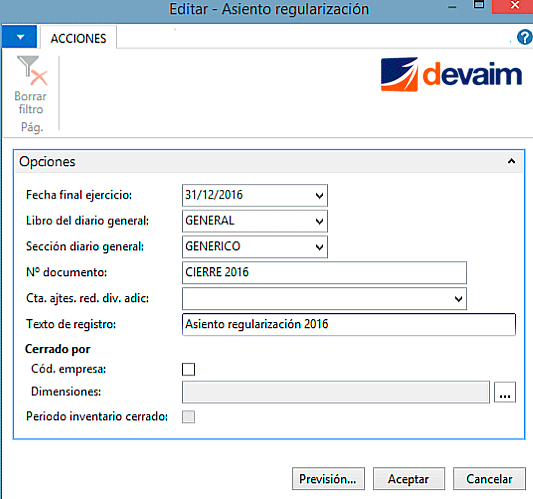Click the Cancelar button
The image size is (533, 499).
point(489,479)
